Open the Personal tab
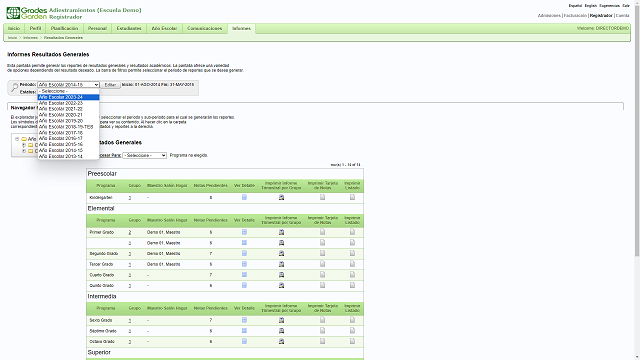The image size is (640, 360). point(97,29)
